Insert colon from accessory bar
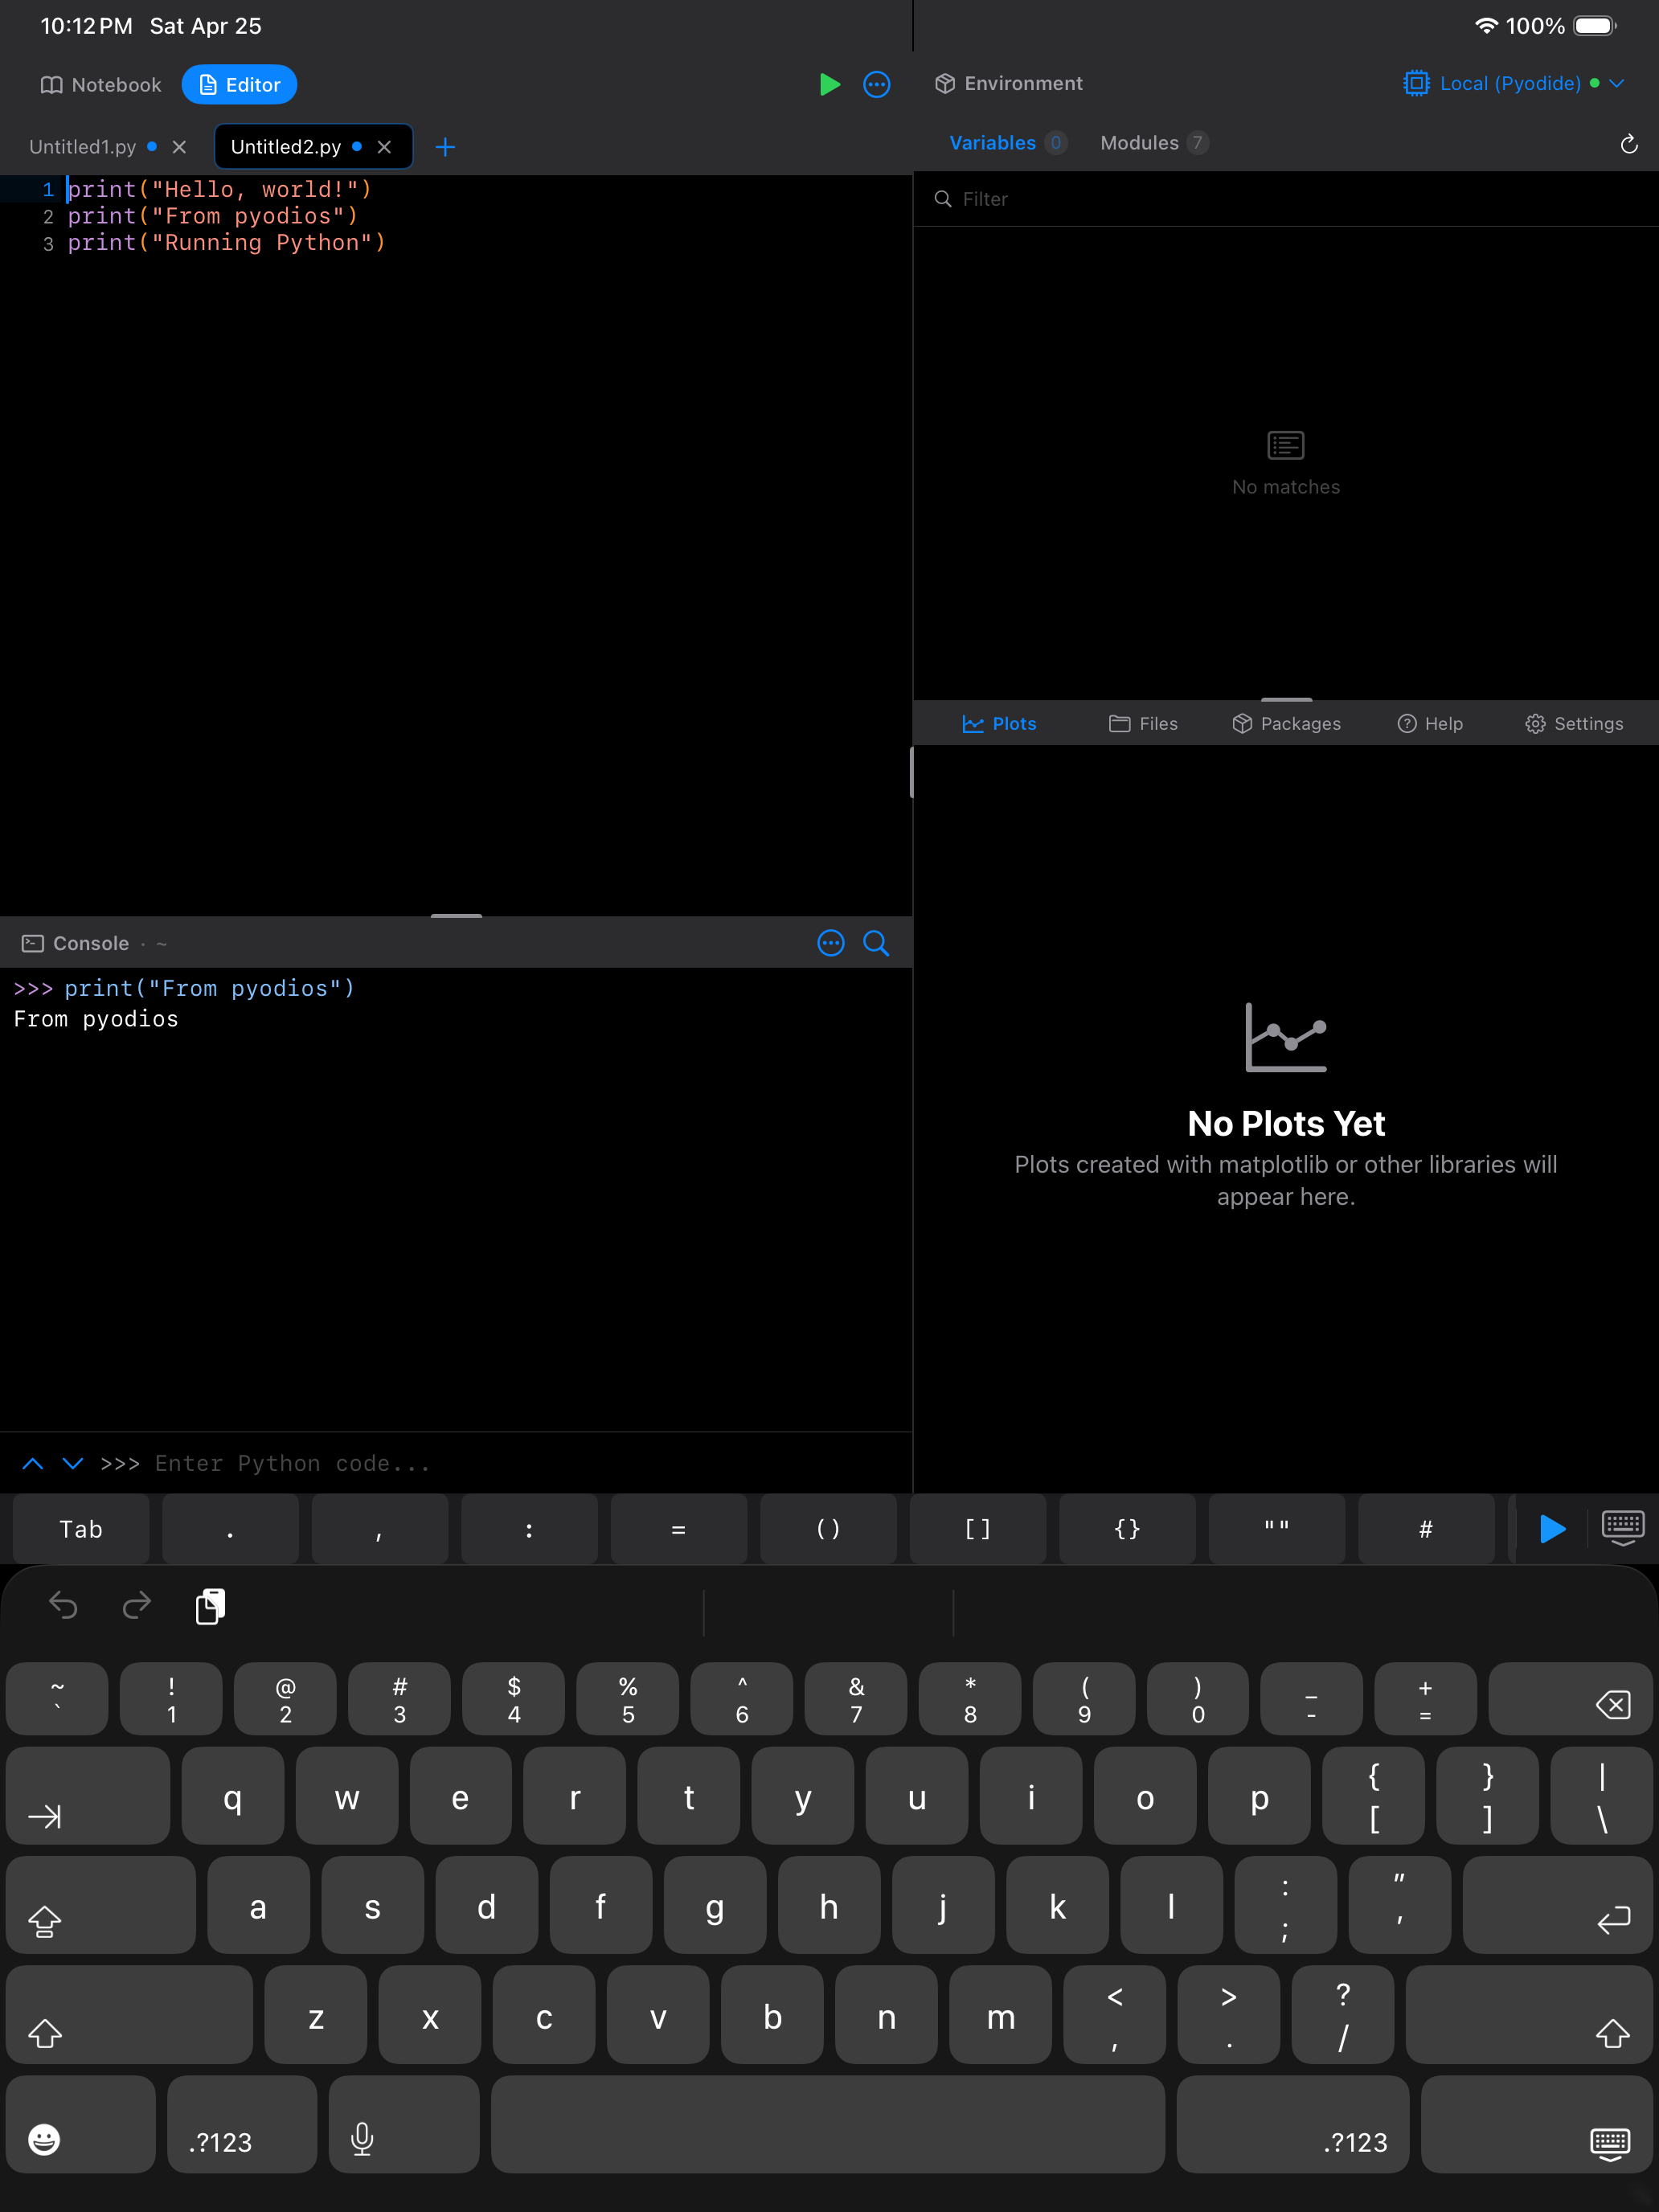The image size is (1659, 2212). tap(529, 1529)
